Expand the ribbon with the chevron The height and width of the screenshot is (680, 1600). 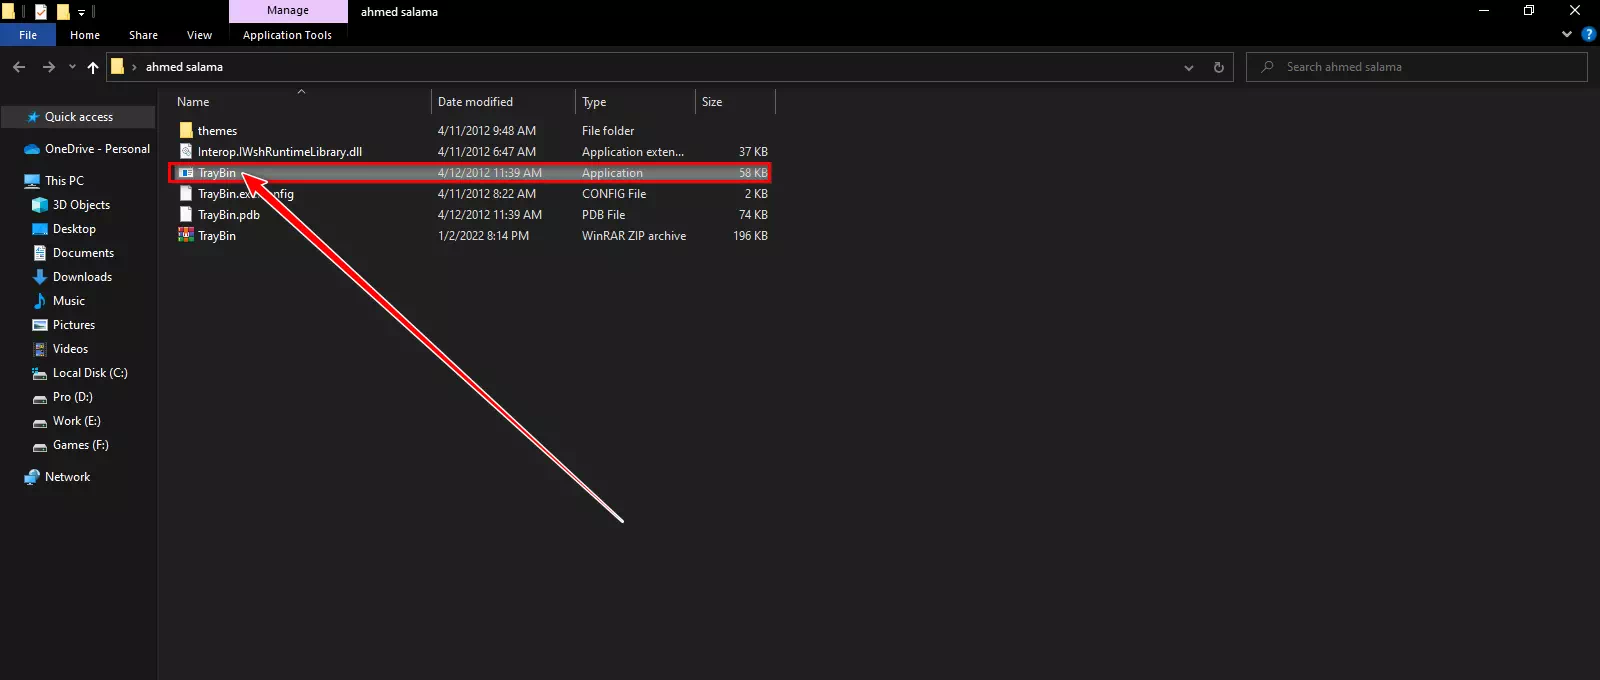[x=1567, y=34]
